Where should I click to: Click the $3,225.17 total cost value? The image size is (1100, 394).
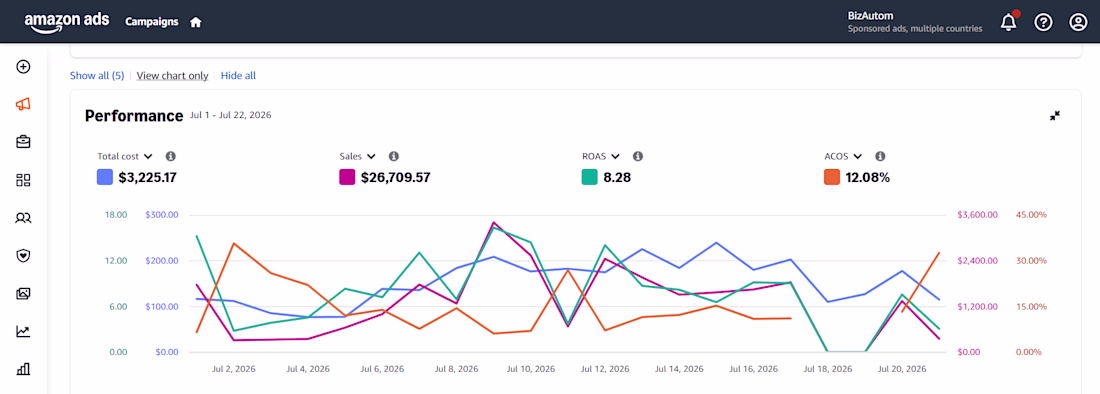pos(147,177)
